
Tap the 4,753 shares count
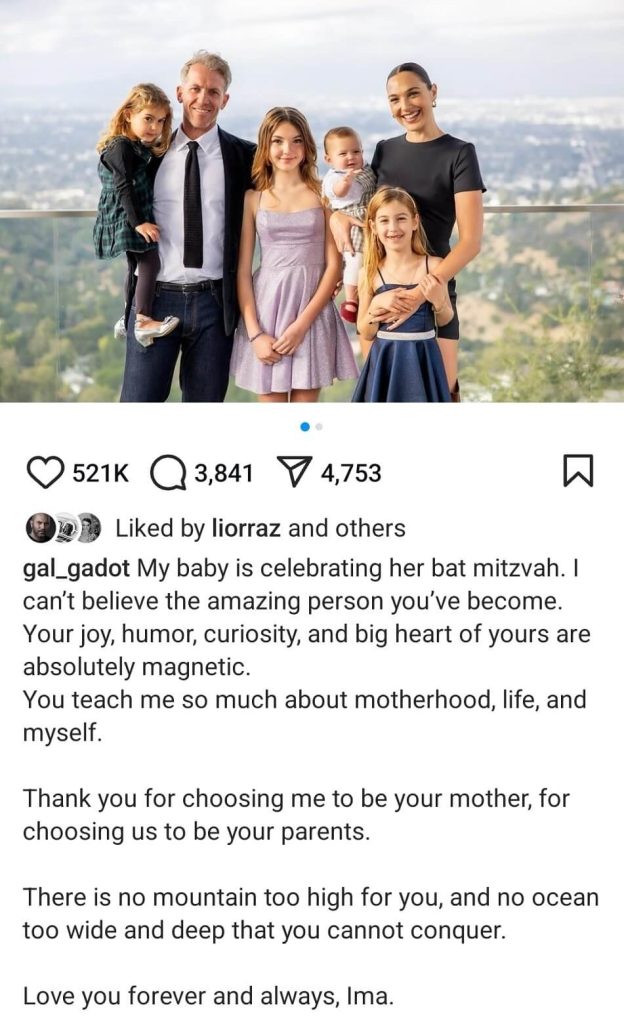point(351,473)
